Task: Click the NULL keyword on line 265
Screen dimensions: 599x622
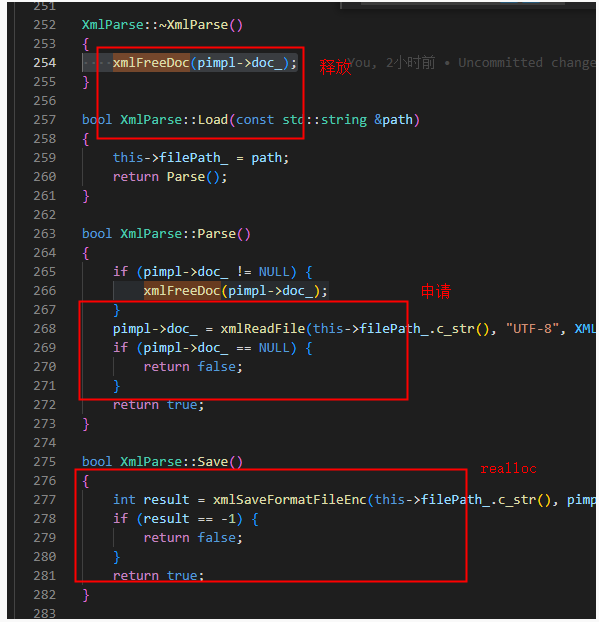Action: point(274,272)
